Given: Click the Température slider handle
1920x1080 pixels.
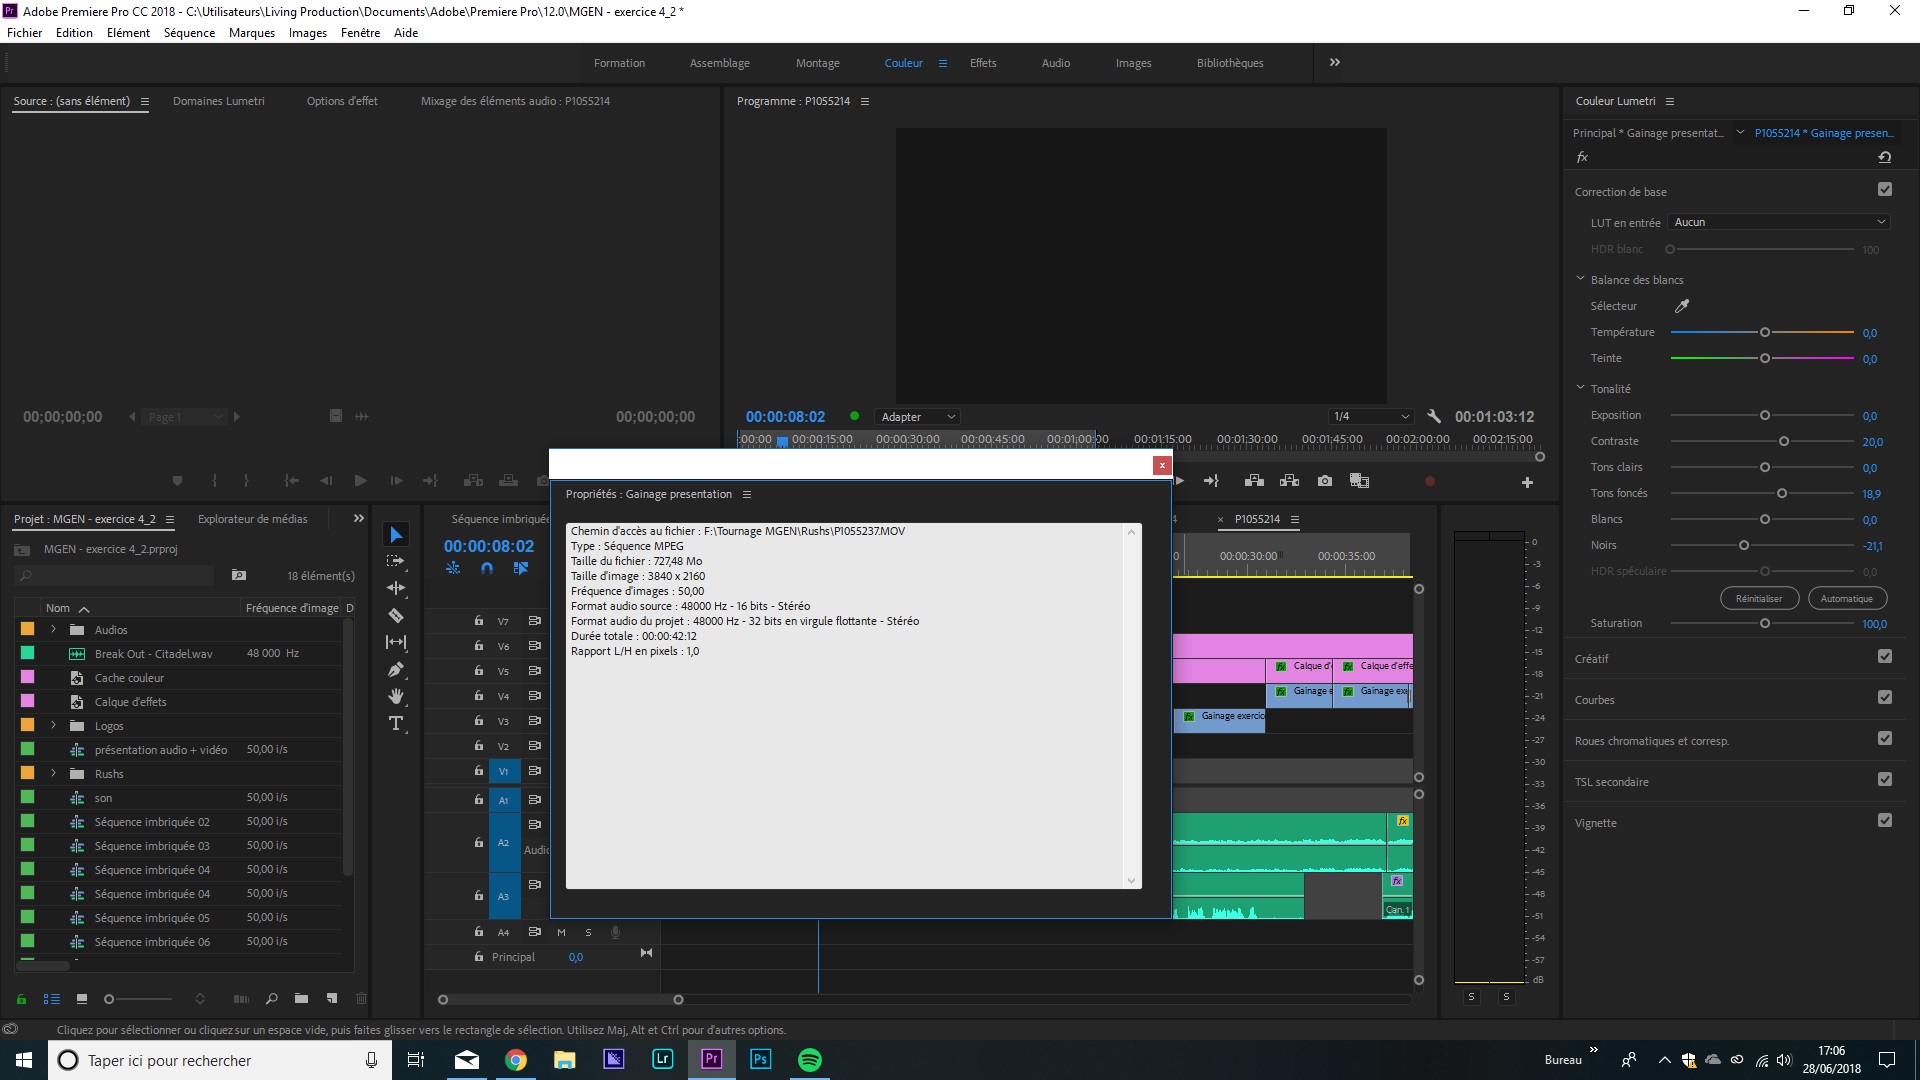Looking at the screenshot, I should click(x=1765, y=332).
